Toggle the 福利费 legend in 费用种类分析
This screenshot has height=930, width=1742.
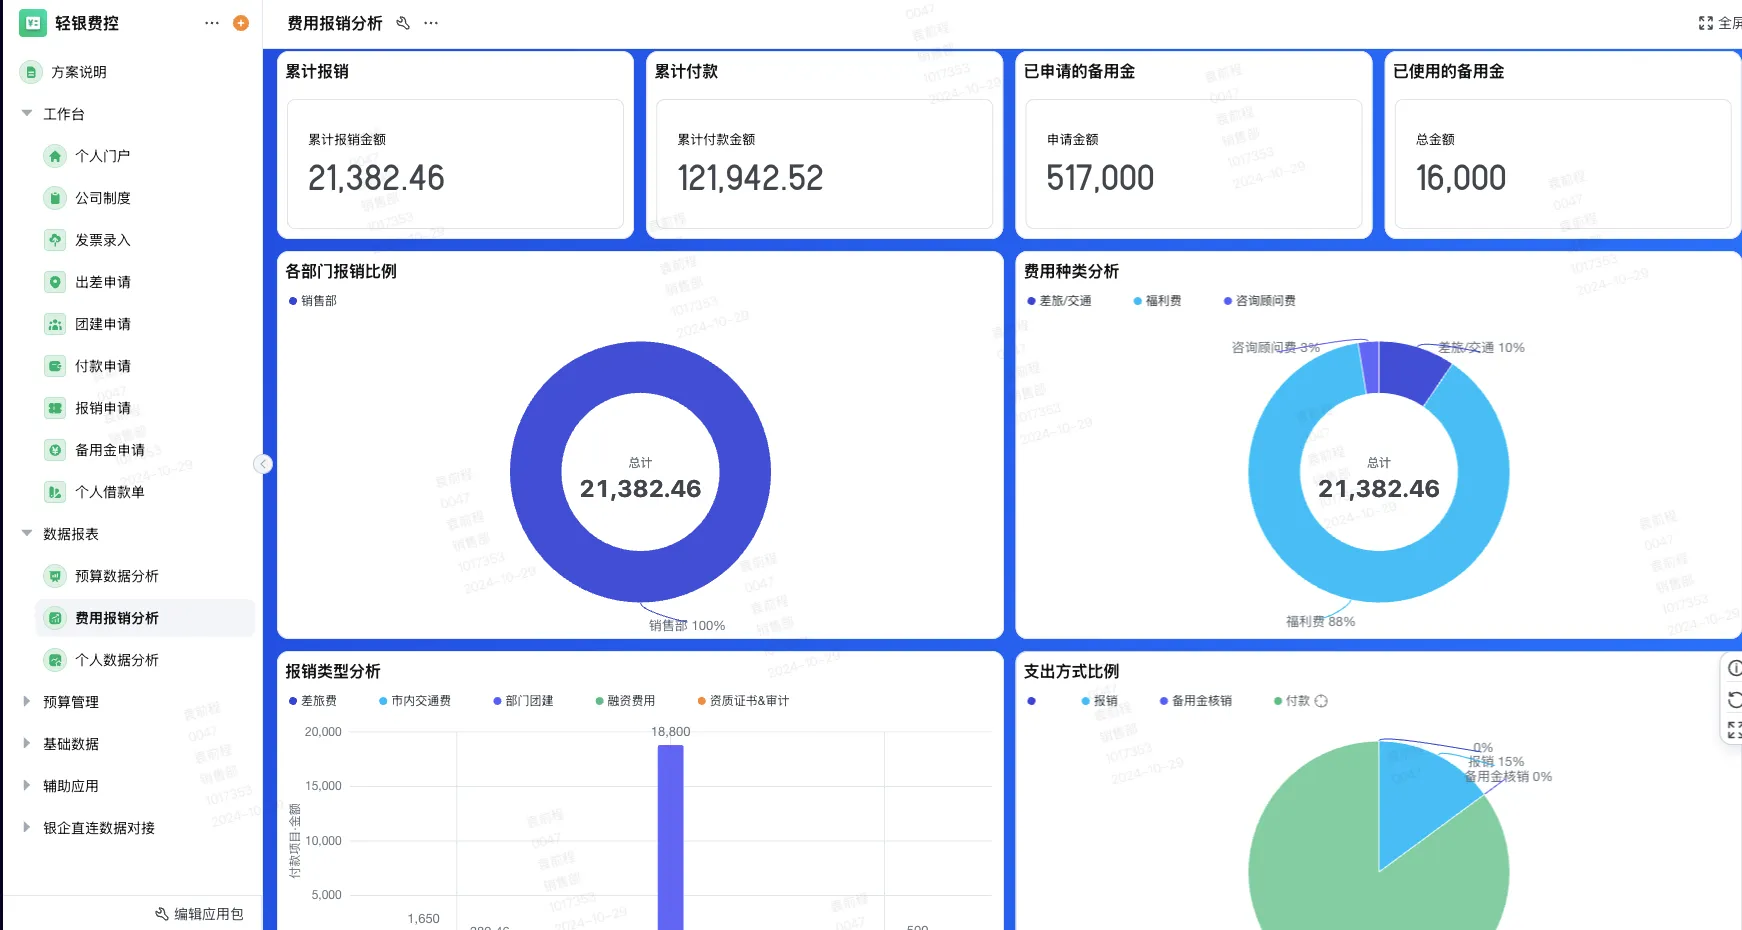click(x=1157, y=301)
